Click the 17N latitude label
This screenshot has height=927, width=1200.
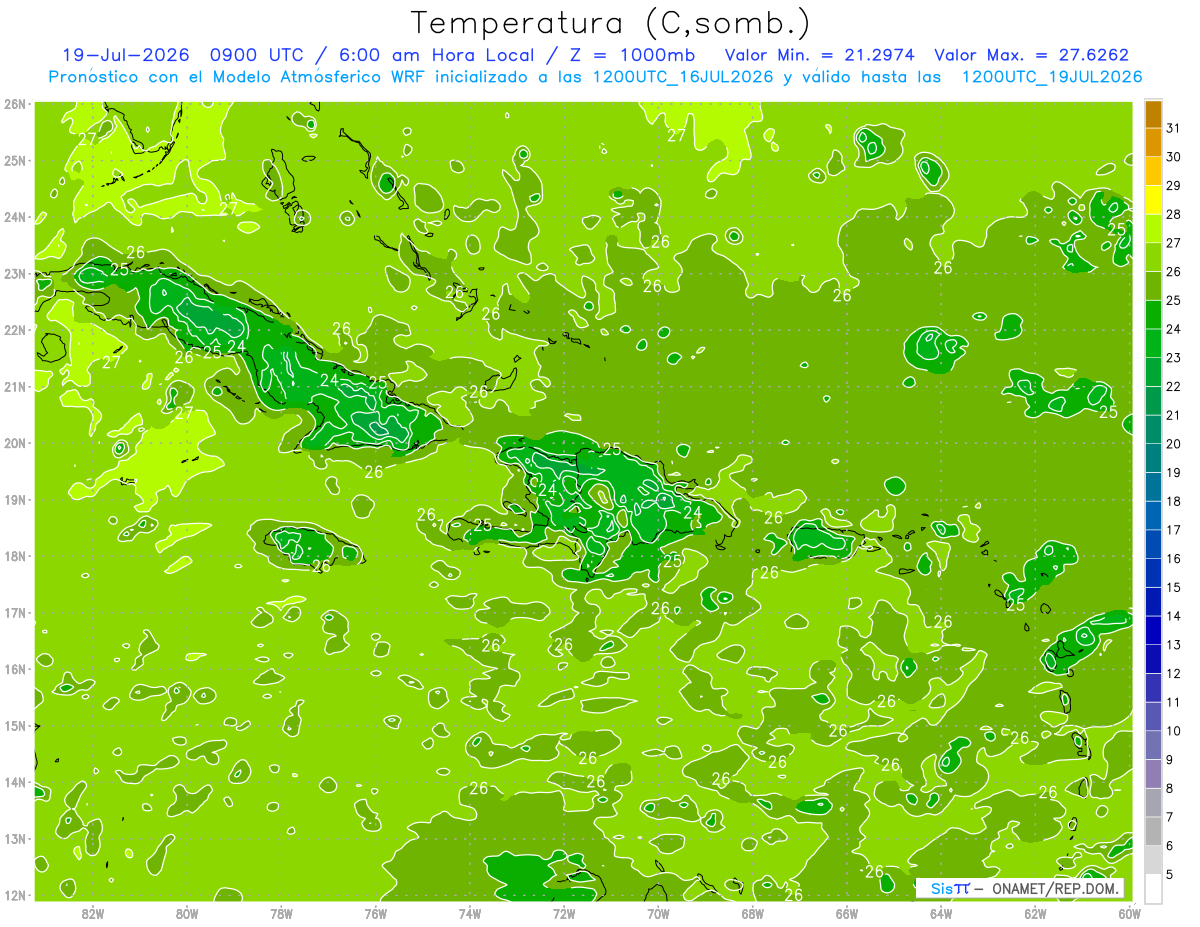pyautogui.click(x=15, y=612)
